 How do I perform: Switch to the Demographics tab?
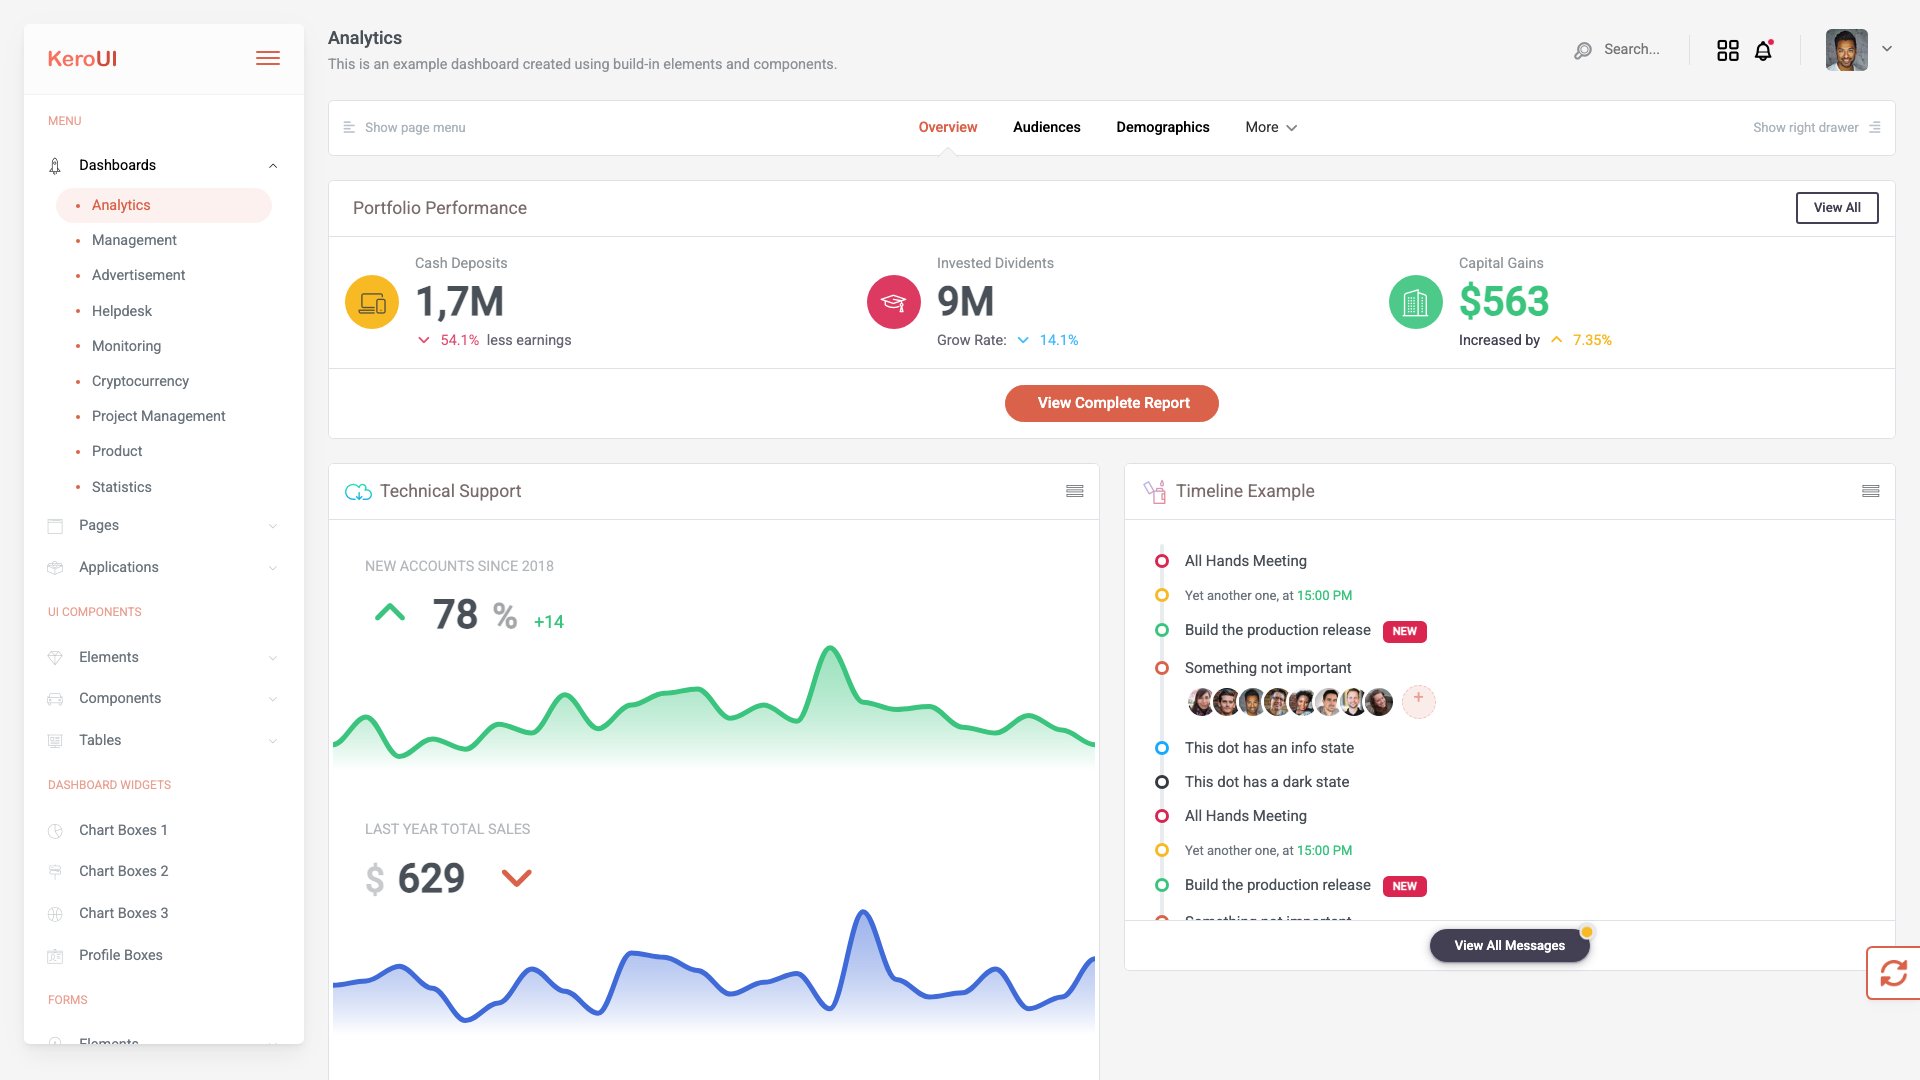(1162, 127)
